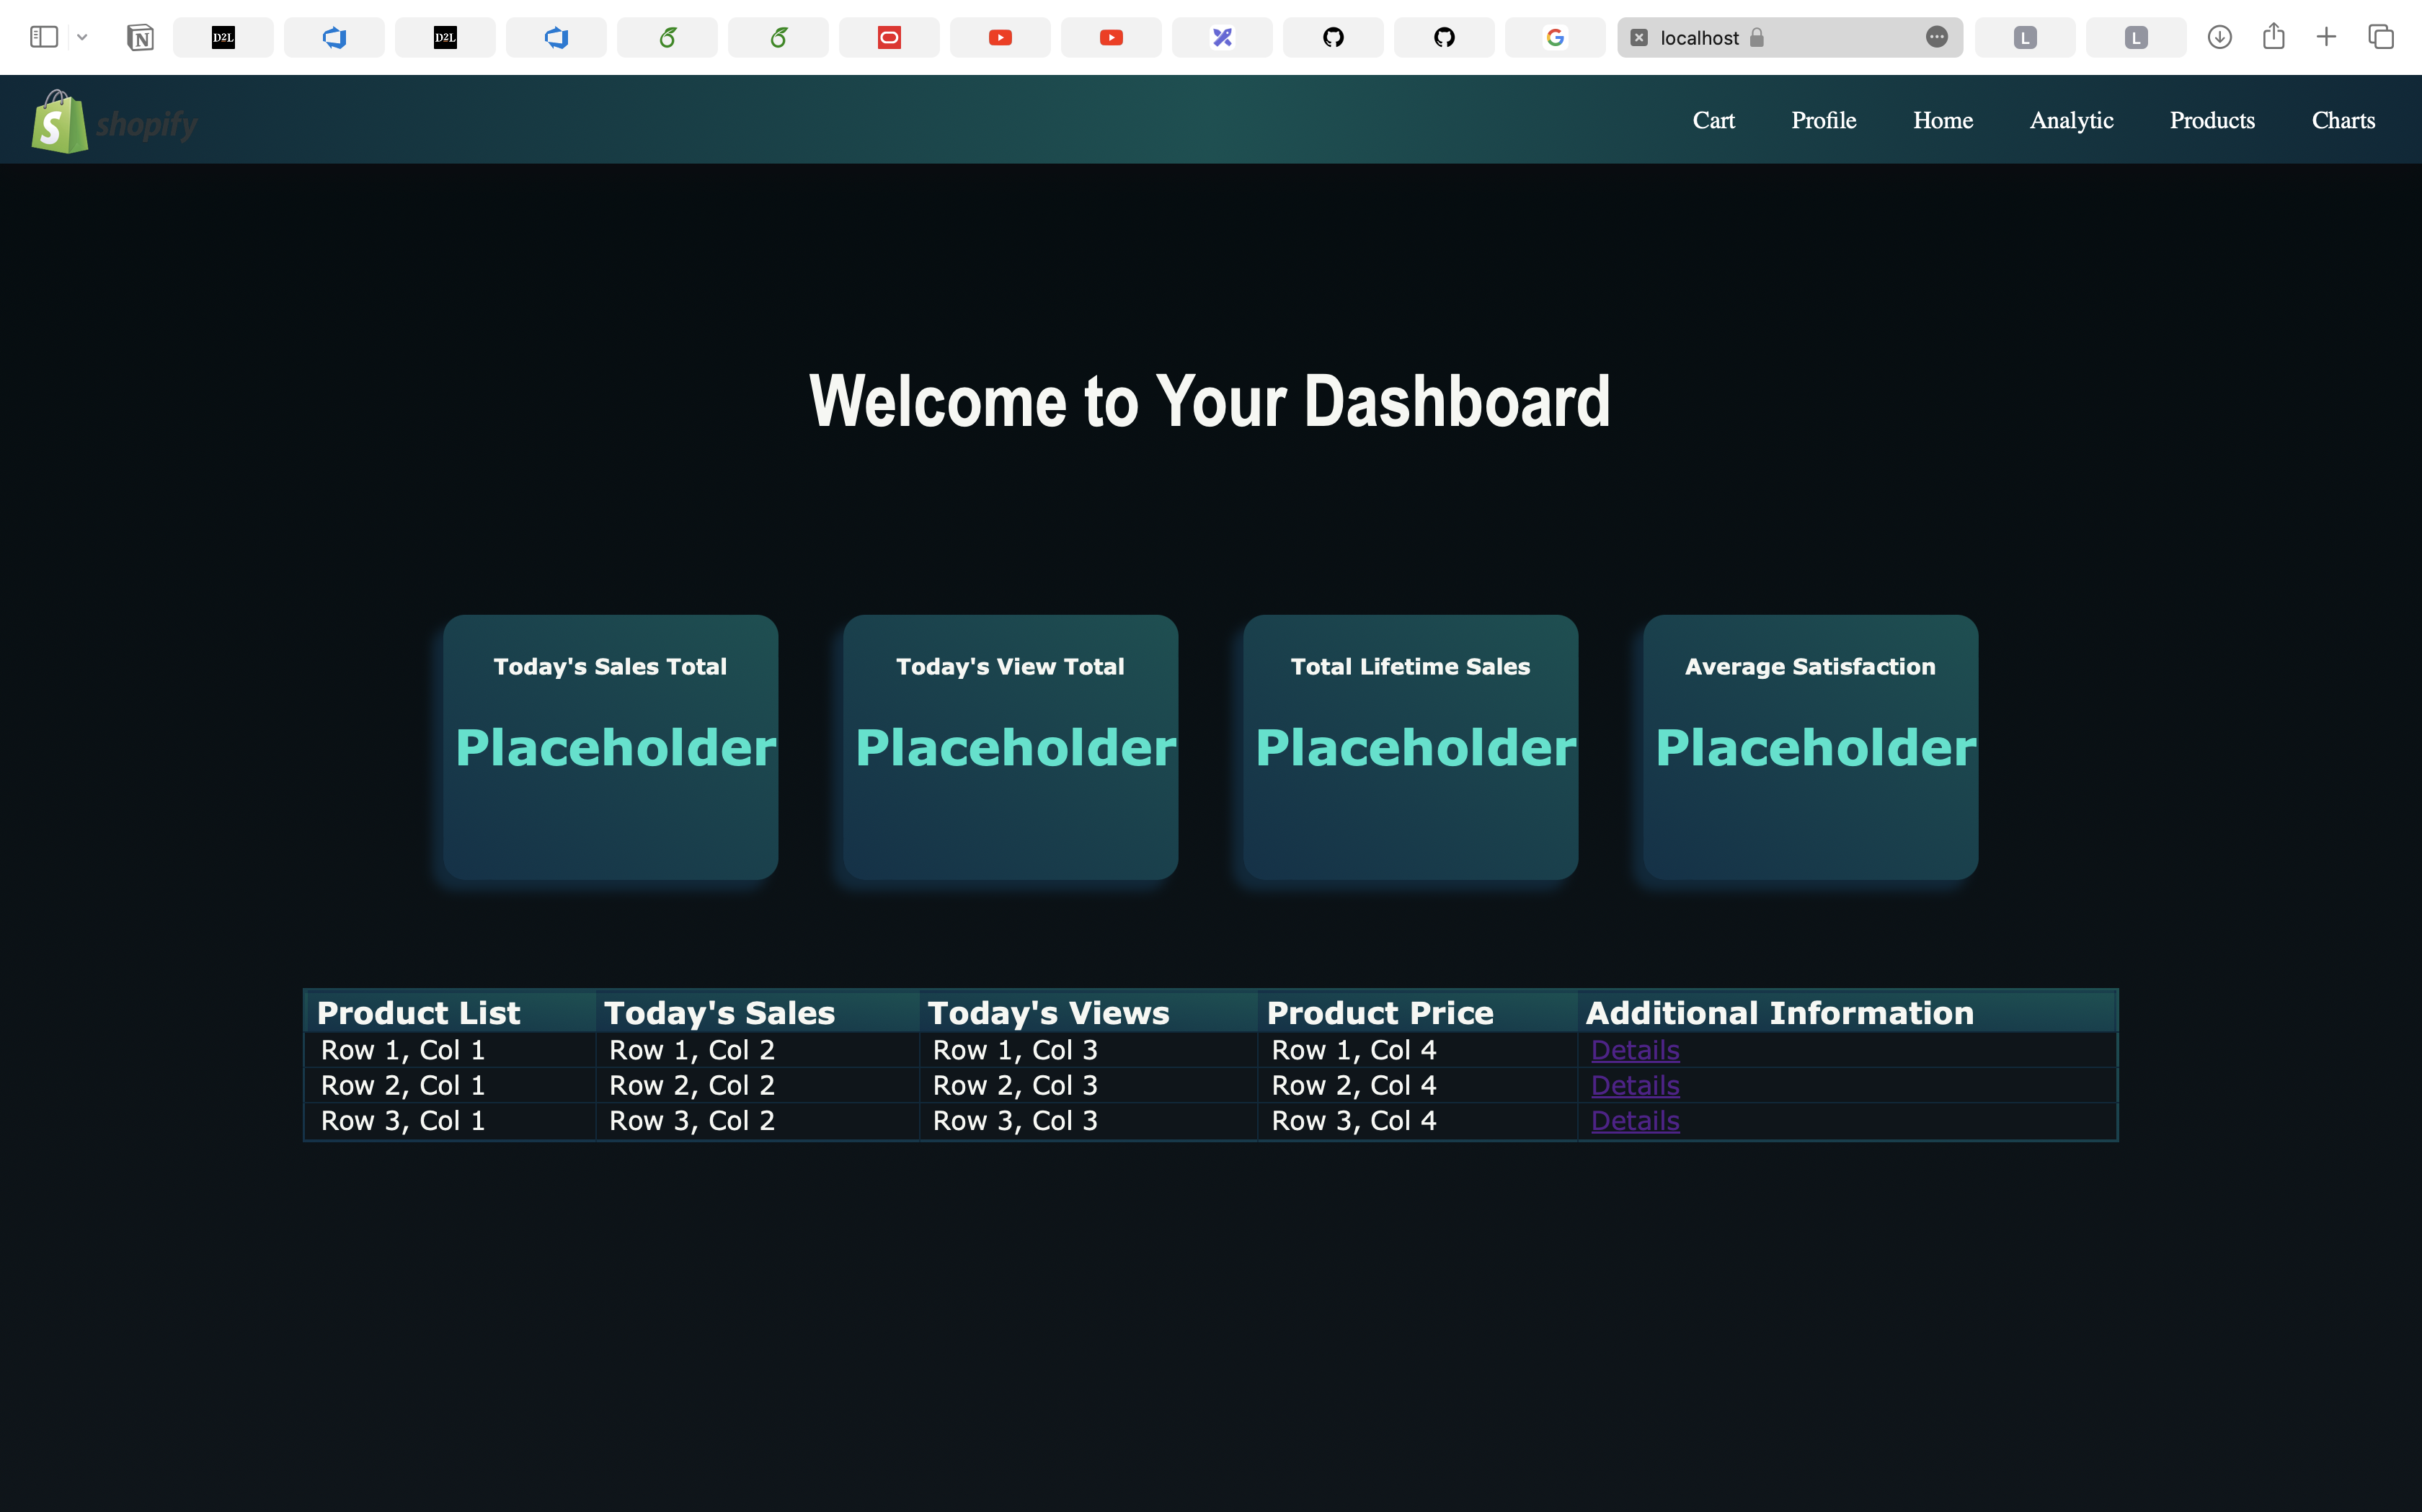Go to the Charts page

(2343, 120)
